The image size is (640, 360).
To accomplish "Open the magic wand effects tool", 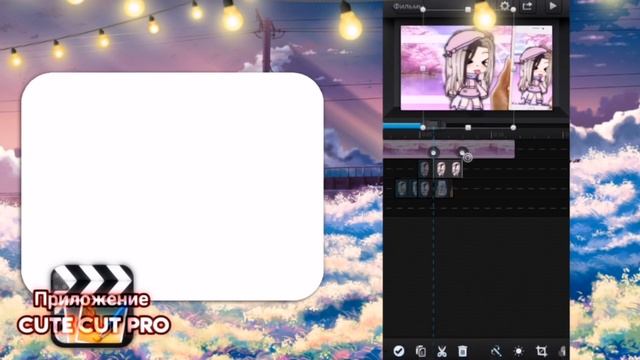I will point(496,351).
